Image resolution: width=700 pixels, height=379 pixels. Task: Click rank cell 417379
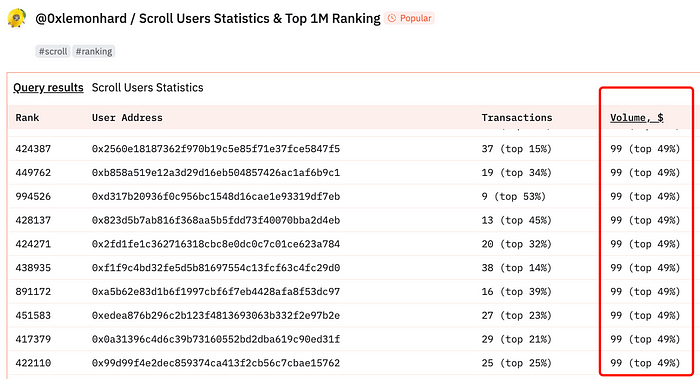(x=33, y=339)
